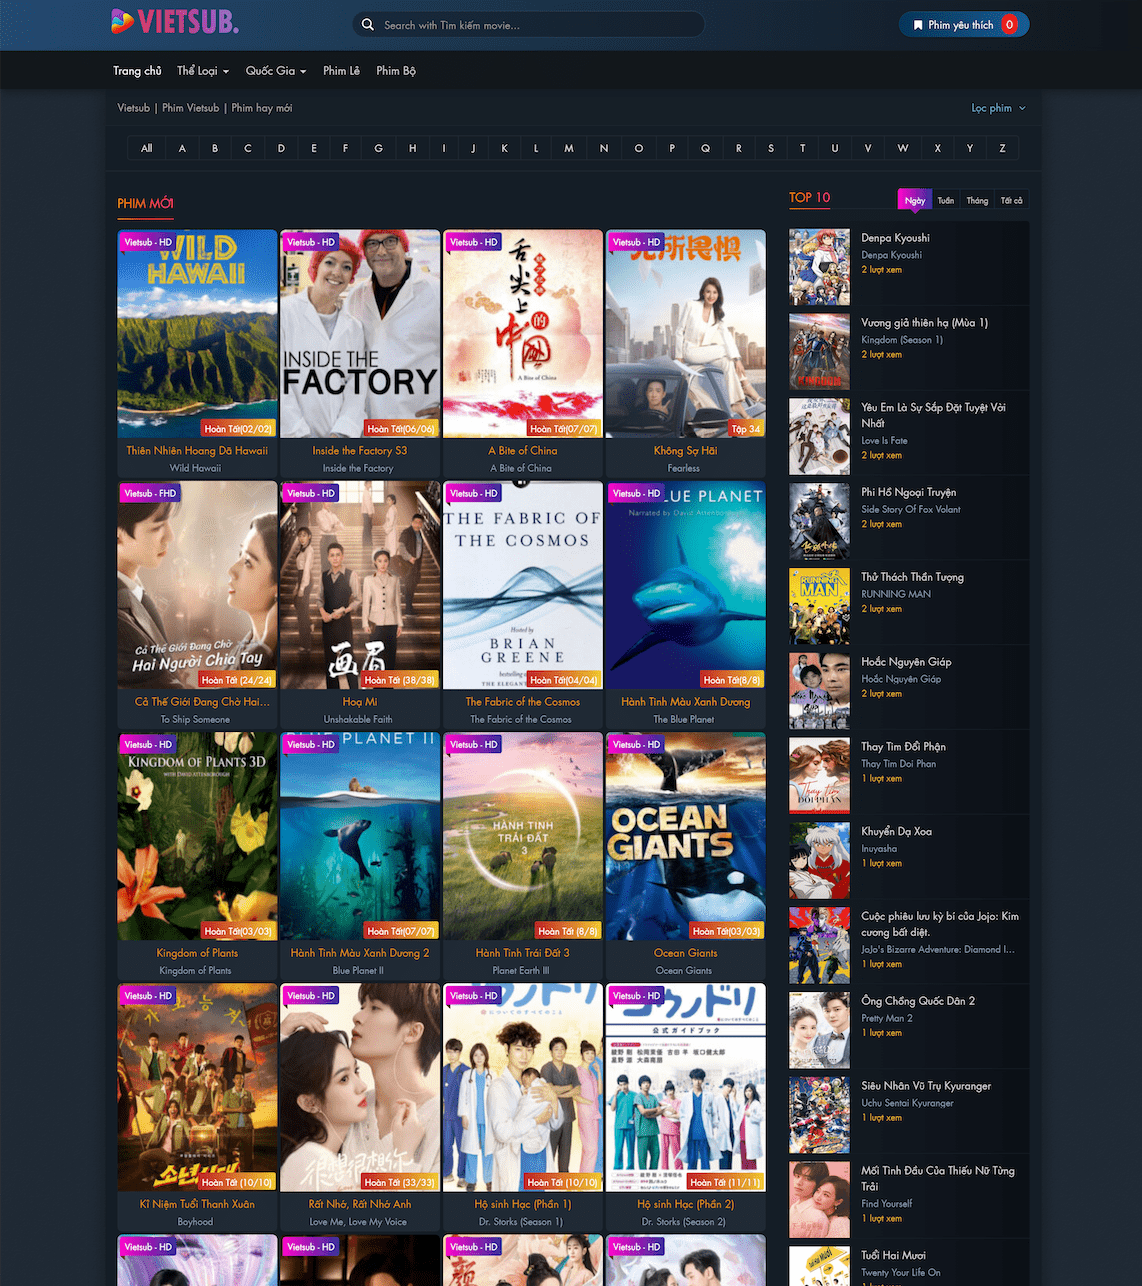
Task: Expand the Thể Loại dropdown menu
Action: tap(202, 71)
